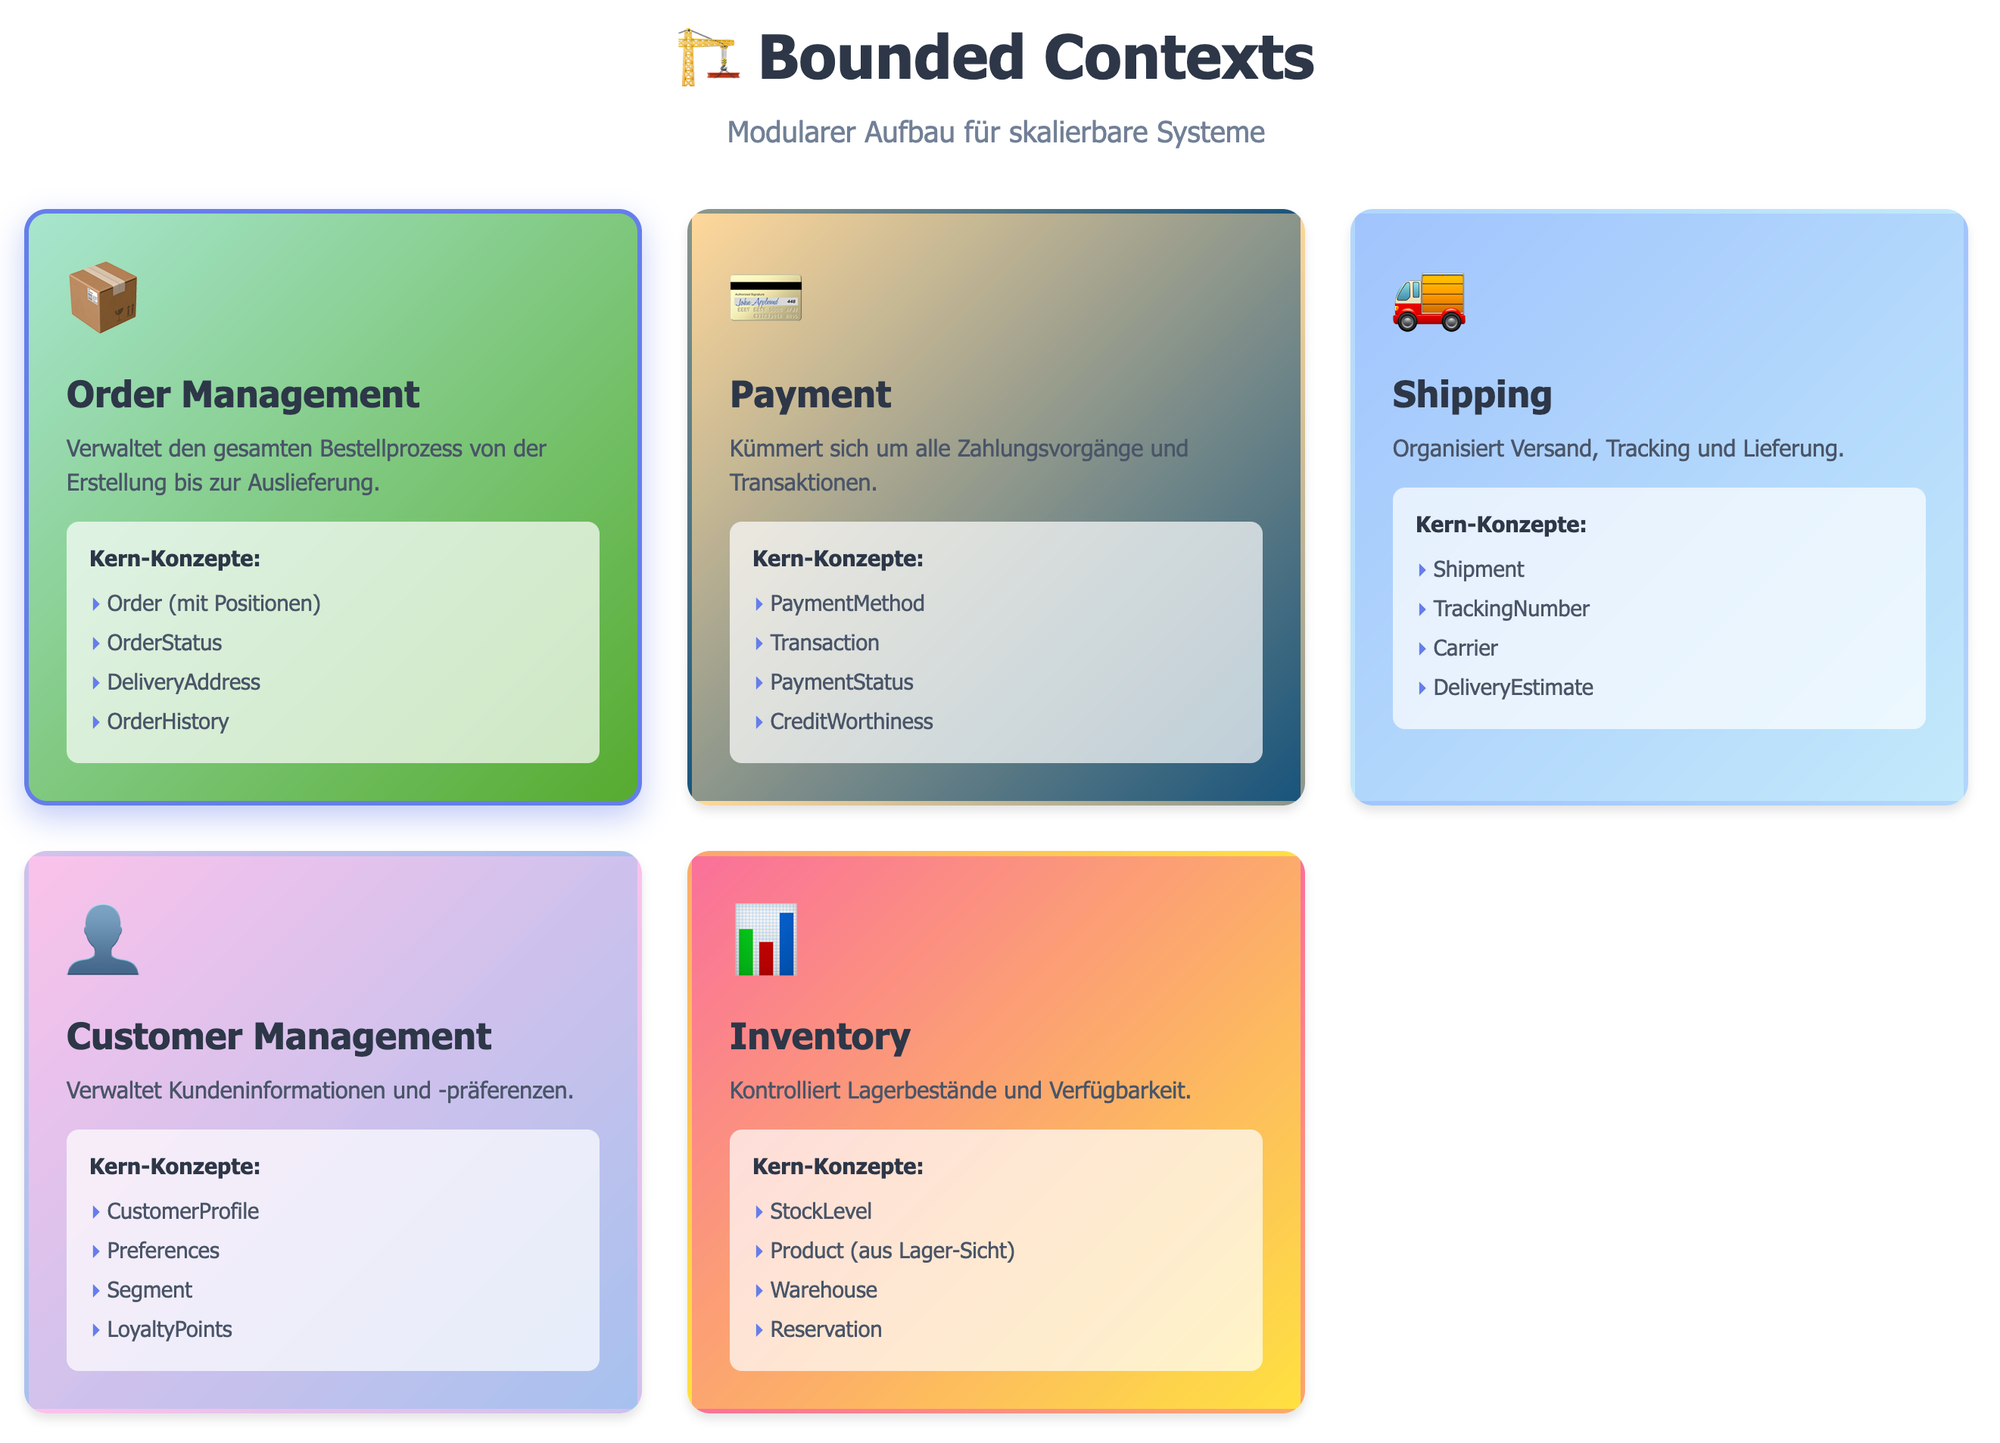Click the Kern-Konzepte label in Shipping card
This screenshot has width=2000, height=1443.
tap(1501, 524)
